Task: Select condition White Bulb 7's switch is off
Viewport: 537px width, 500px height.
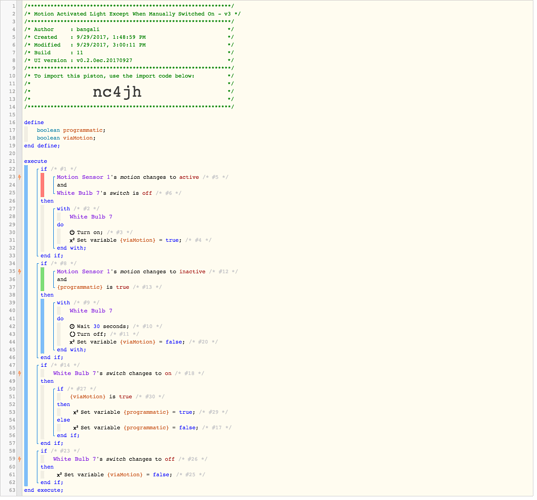Action: (x=104, y=193)
